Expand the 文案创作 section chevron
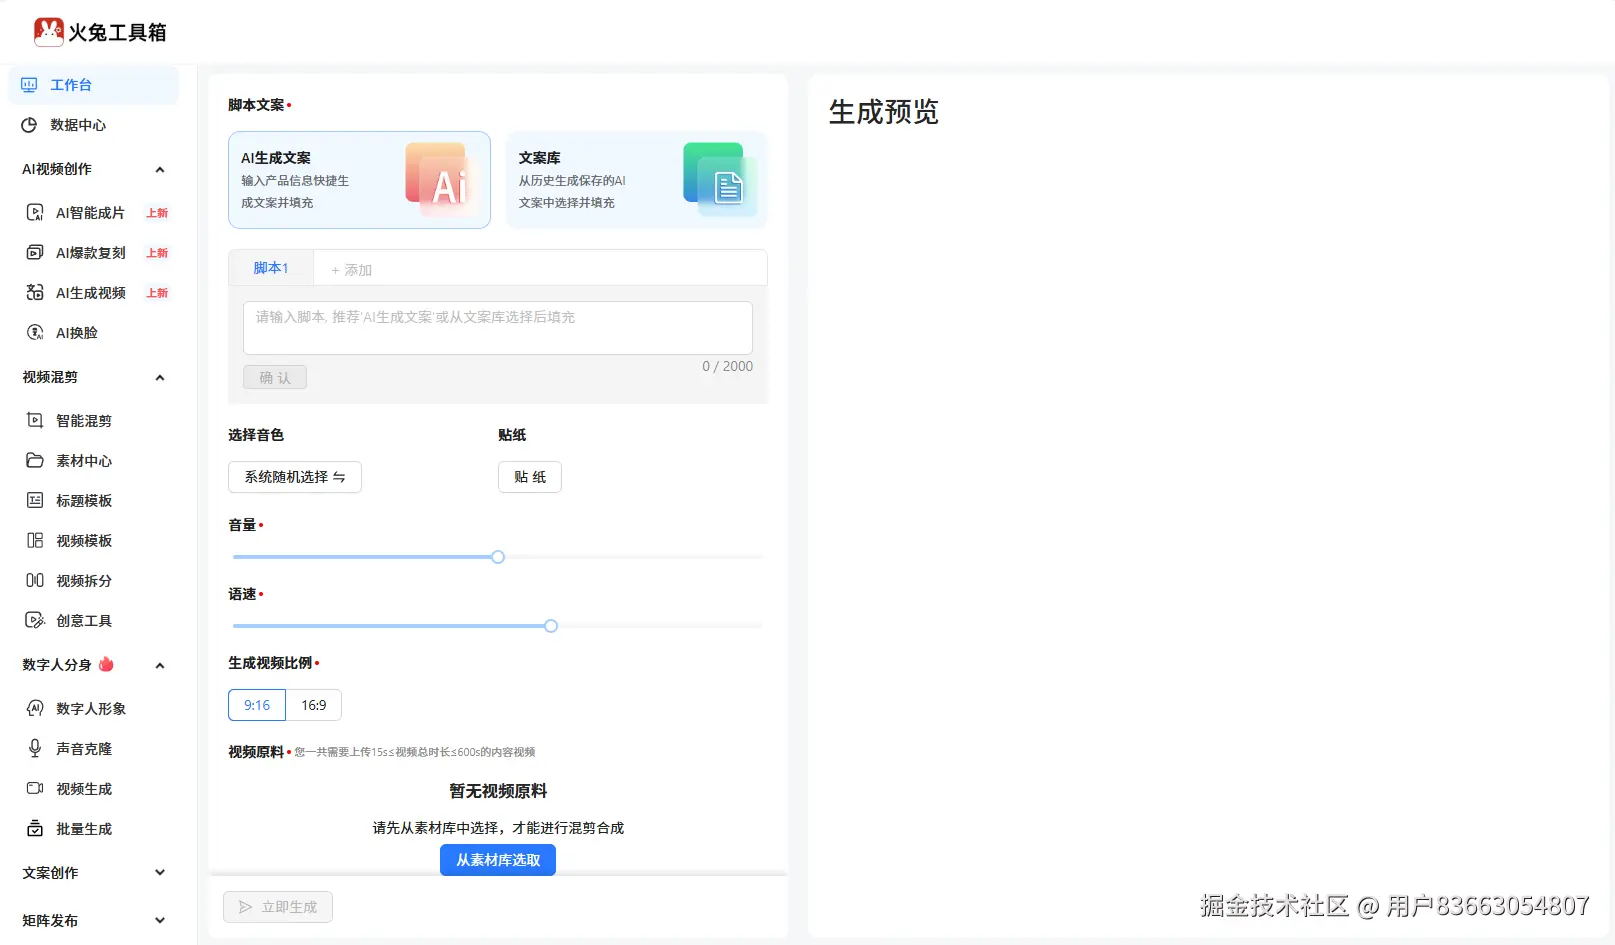The height and width of the screenshot is (945, 1615). point(160,873)
